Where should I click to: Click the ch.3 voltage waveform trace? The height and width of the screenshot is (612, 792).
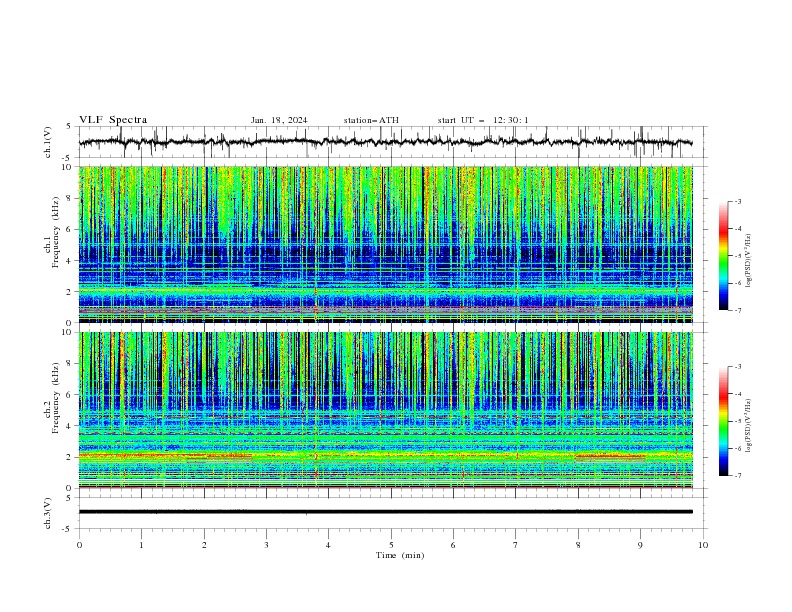pyautogui.click(x=385, y=512)
